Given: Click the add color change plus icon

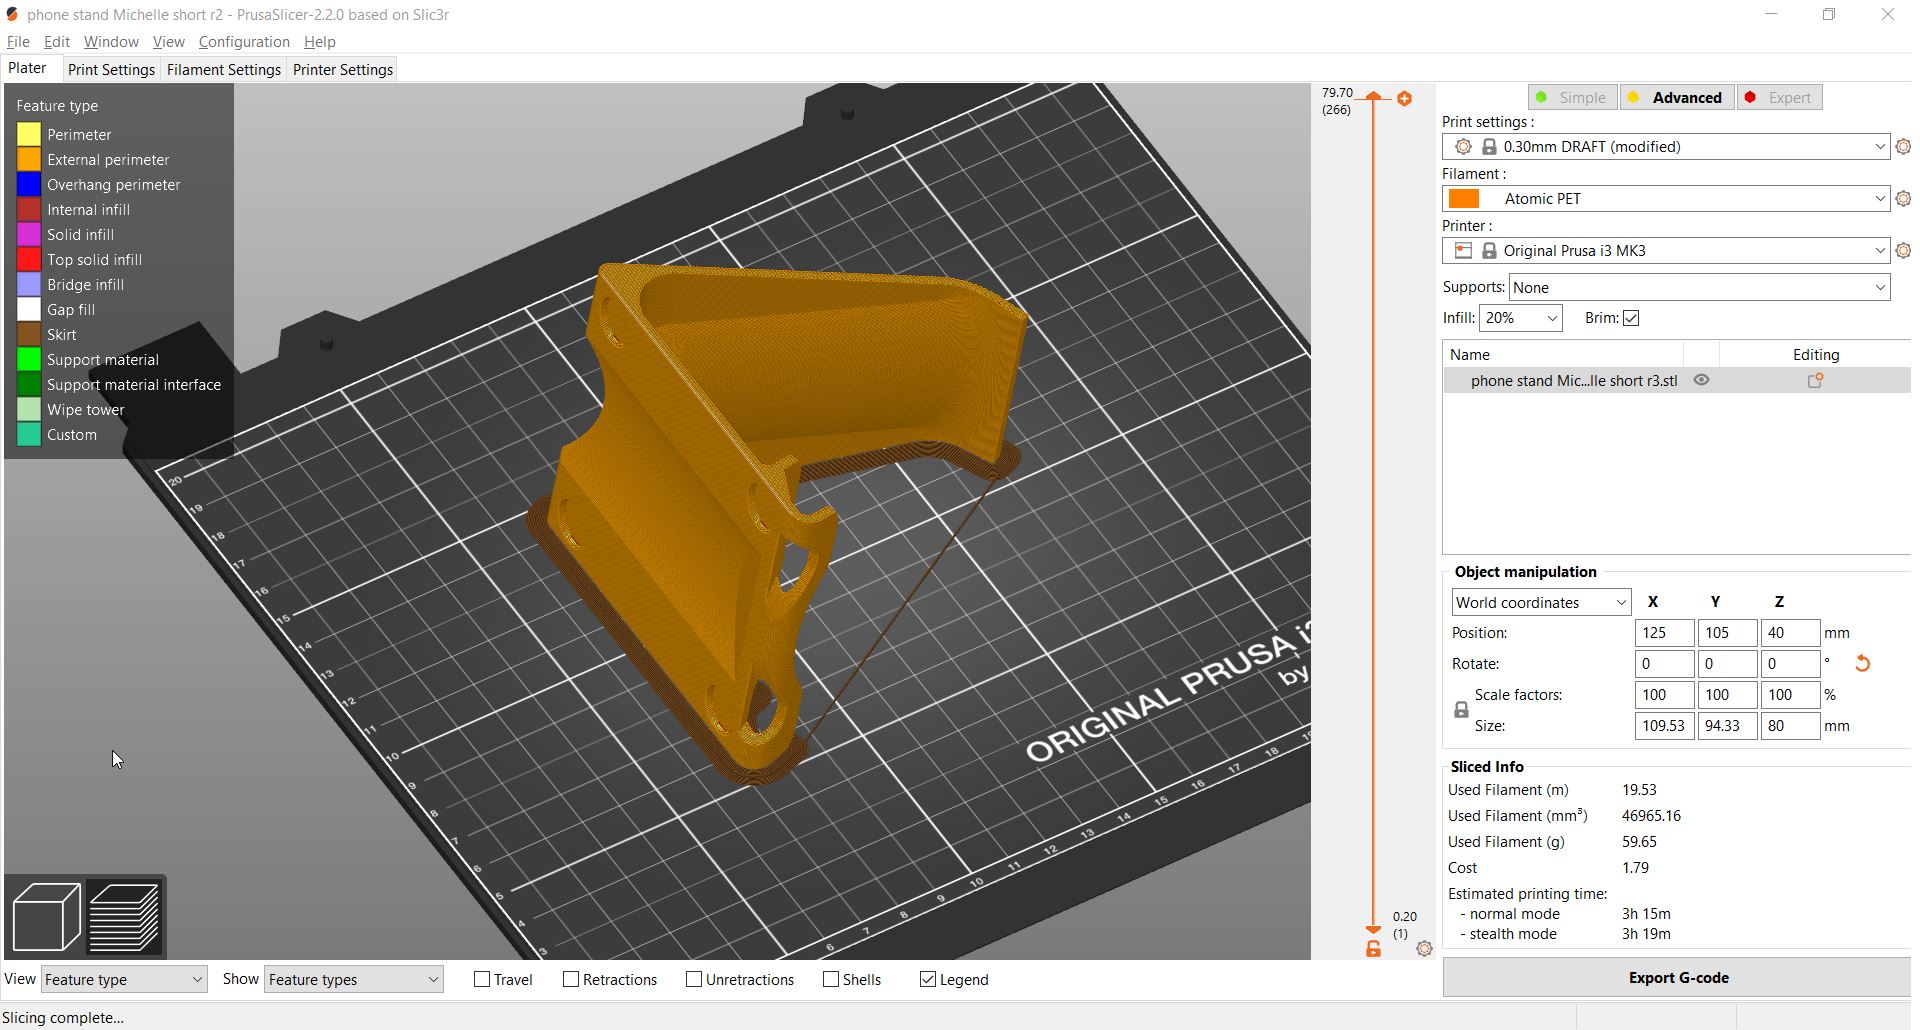Looking at the screenshot, I should point(1404,98).
